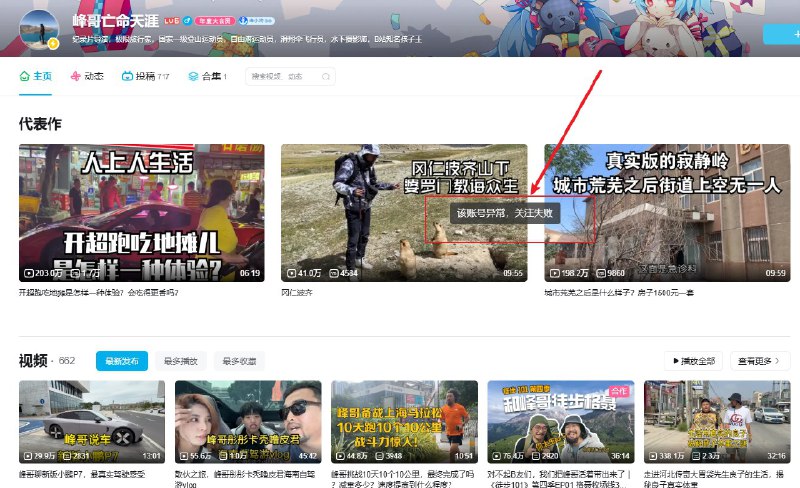Click the 06:19 duration on the 超跑 thumbnail
The image size is (800, 488).
pyautogui.click(x=250, y=273)
